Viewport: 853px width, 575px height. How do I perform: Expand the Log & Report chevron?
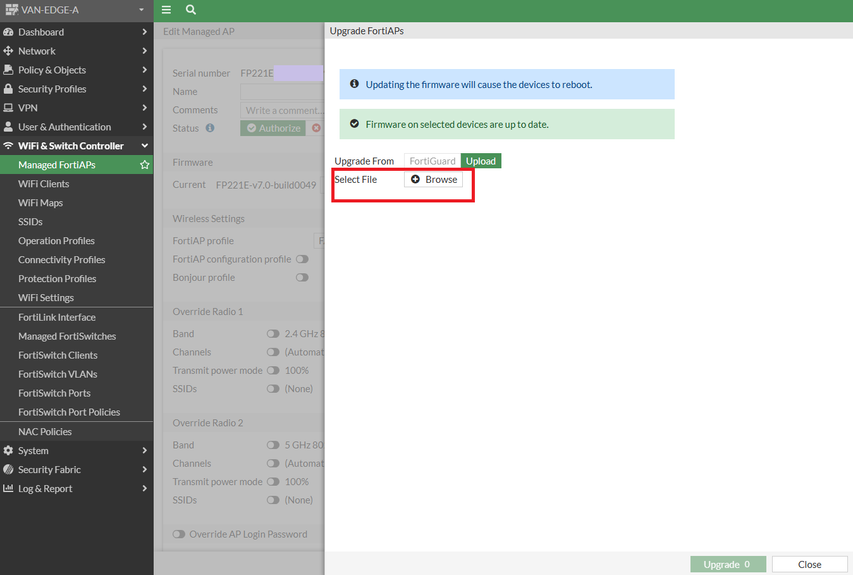144,489
